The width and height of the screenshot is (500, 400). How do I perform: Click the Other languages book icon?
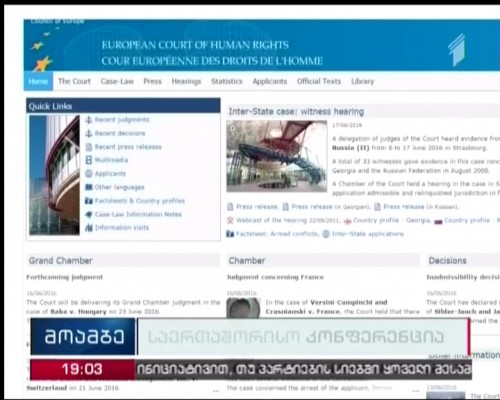tap(89, 187)
